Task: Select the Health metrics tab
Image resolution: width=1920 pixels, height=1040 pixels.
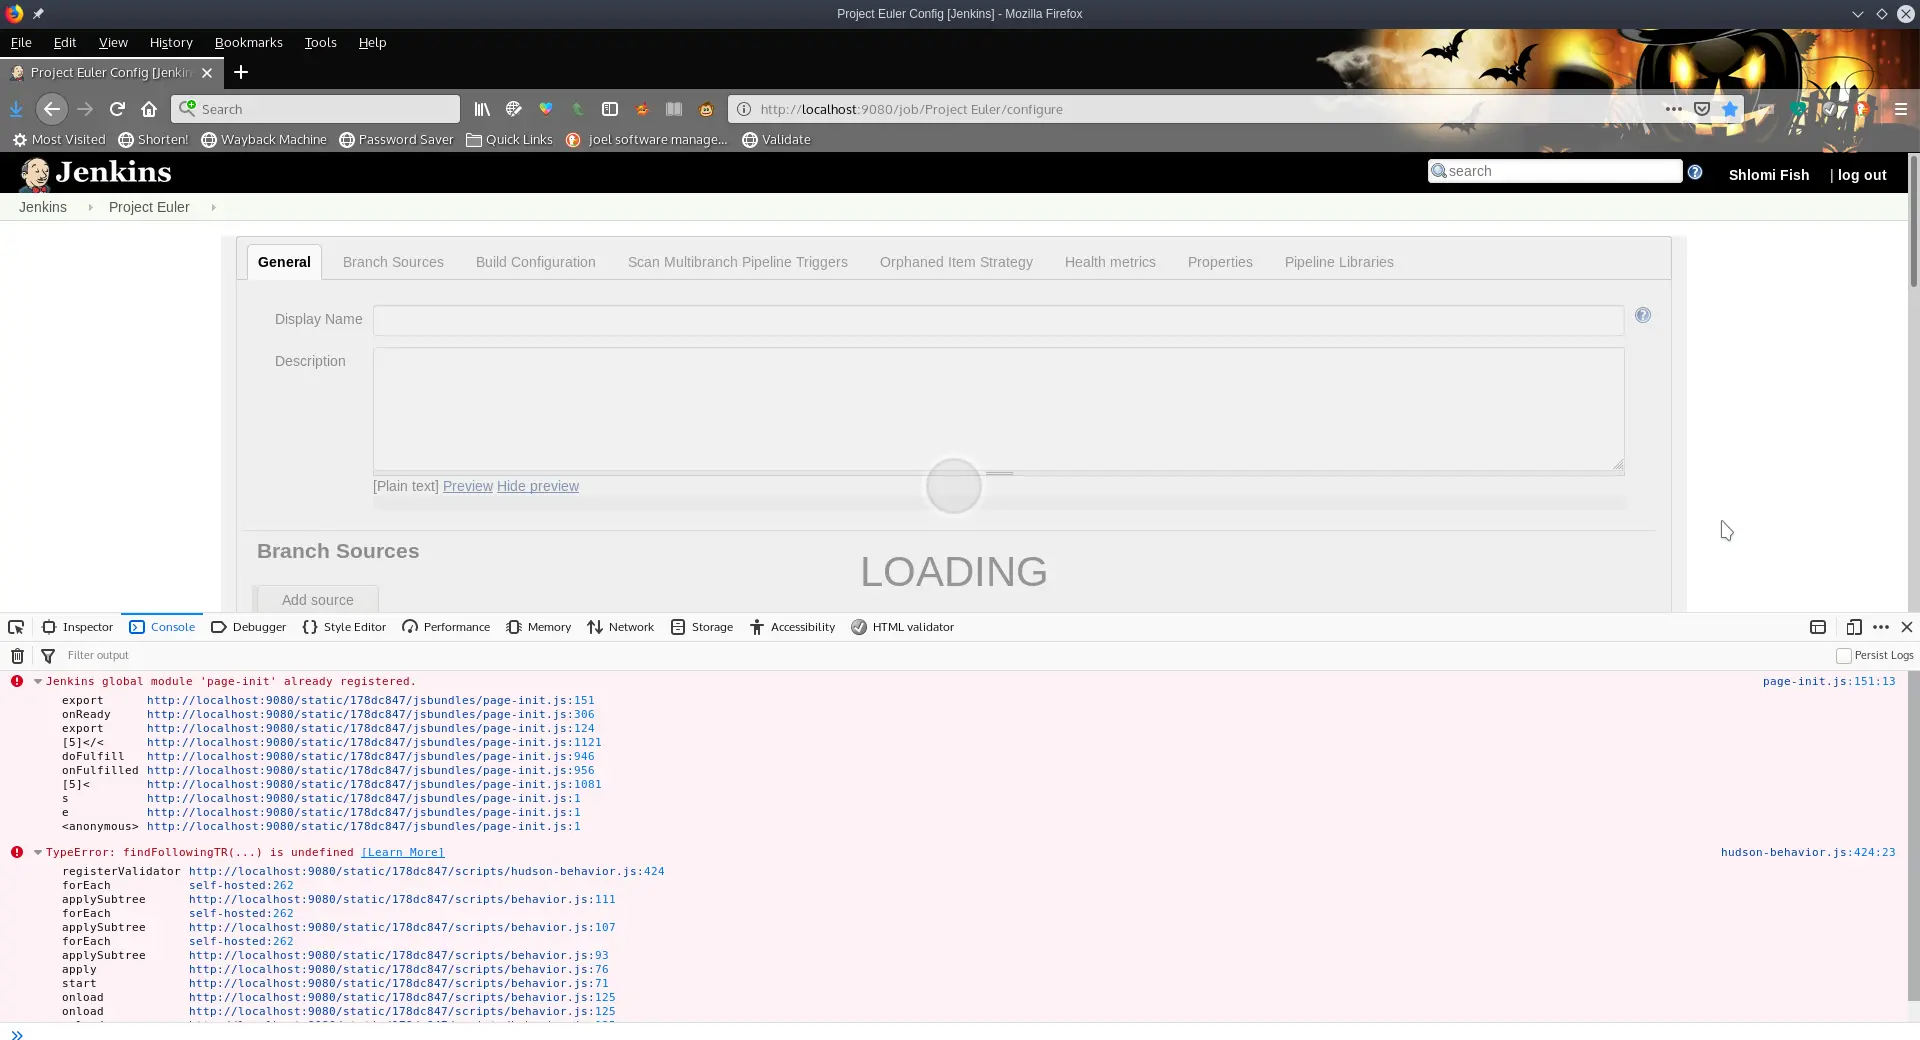Action: (1110, 262)
